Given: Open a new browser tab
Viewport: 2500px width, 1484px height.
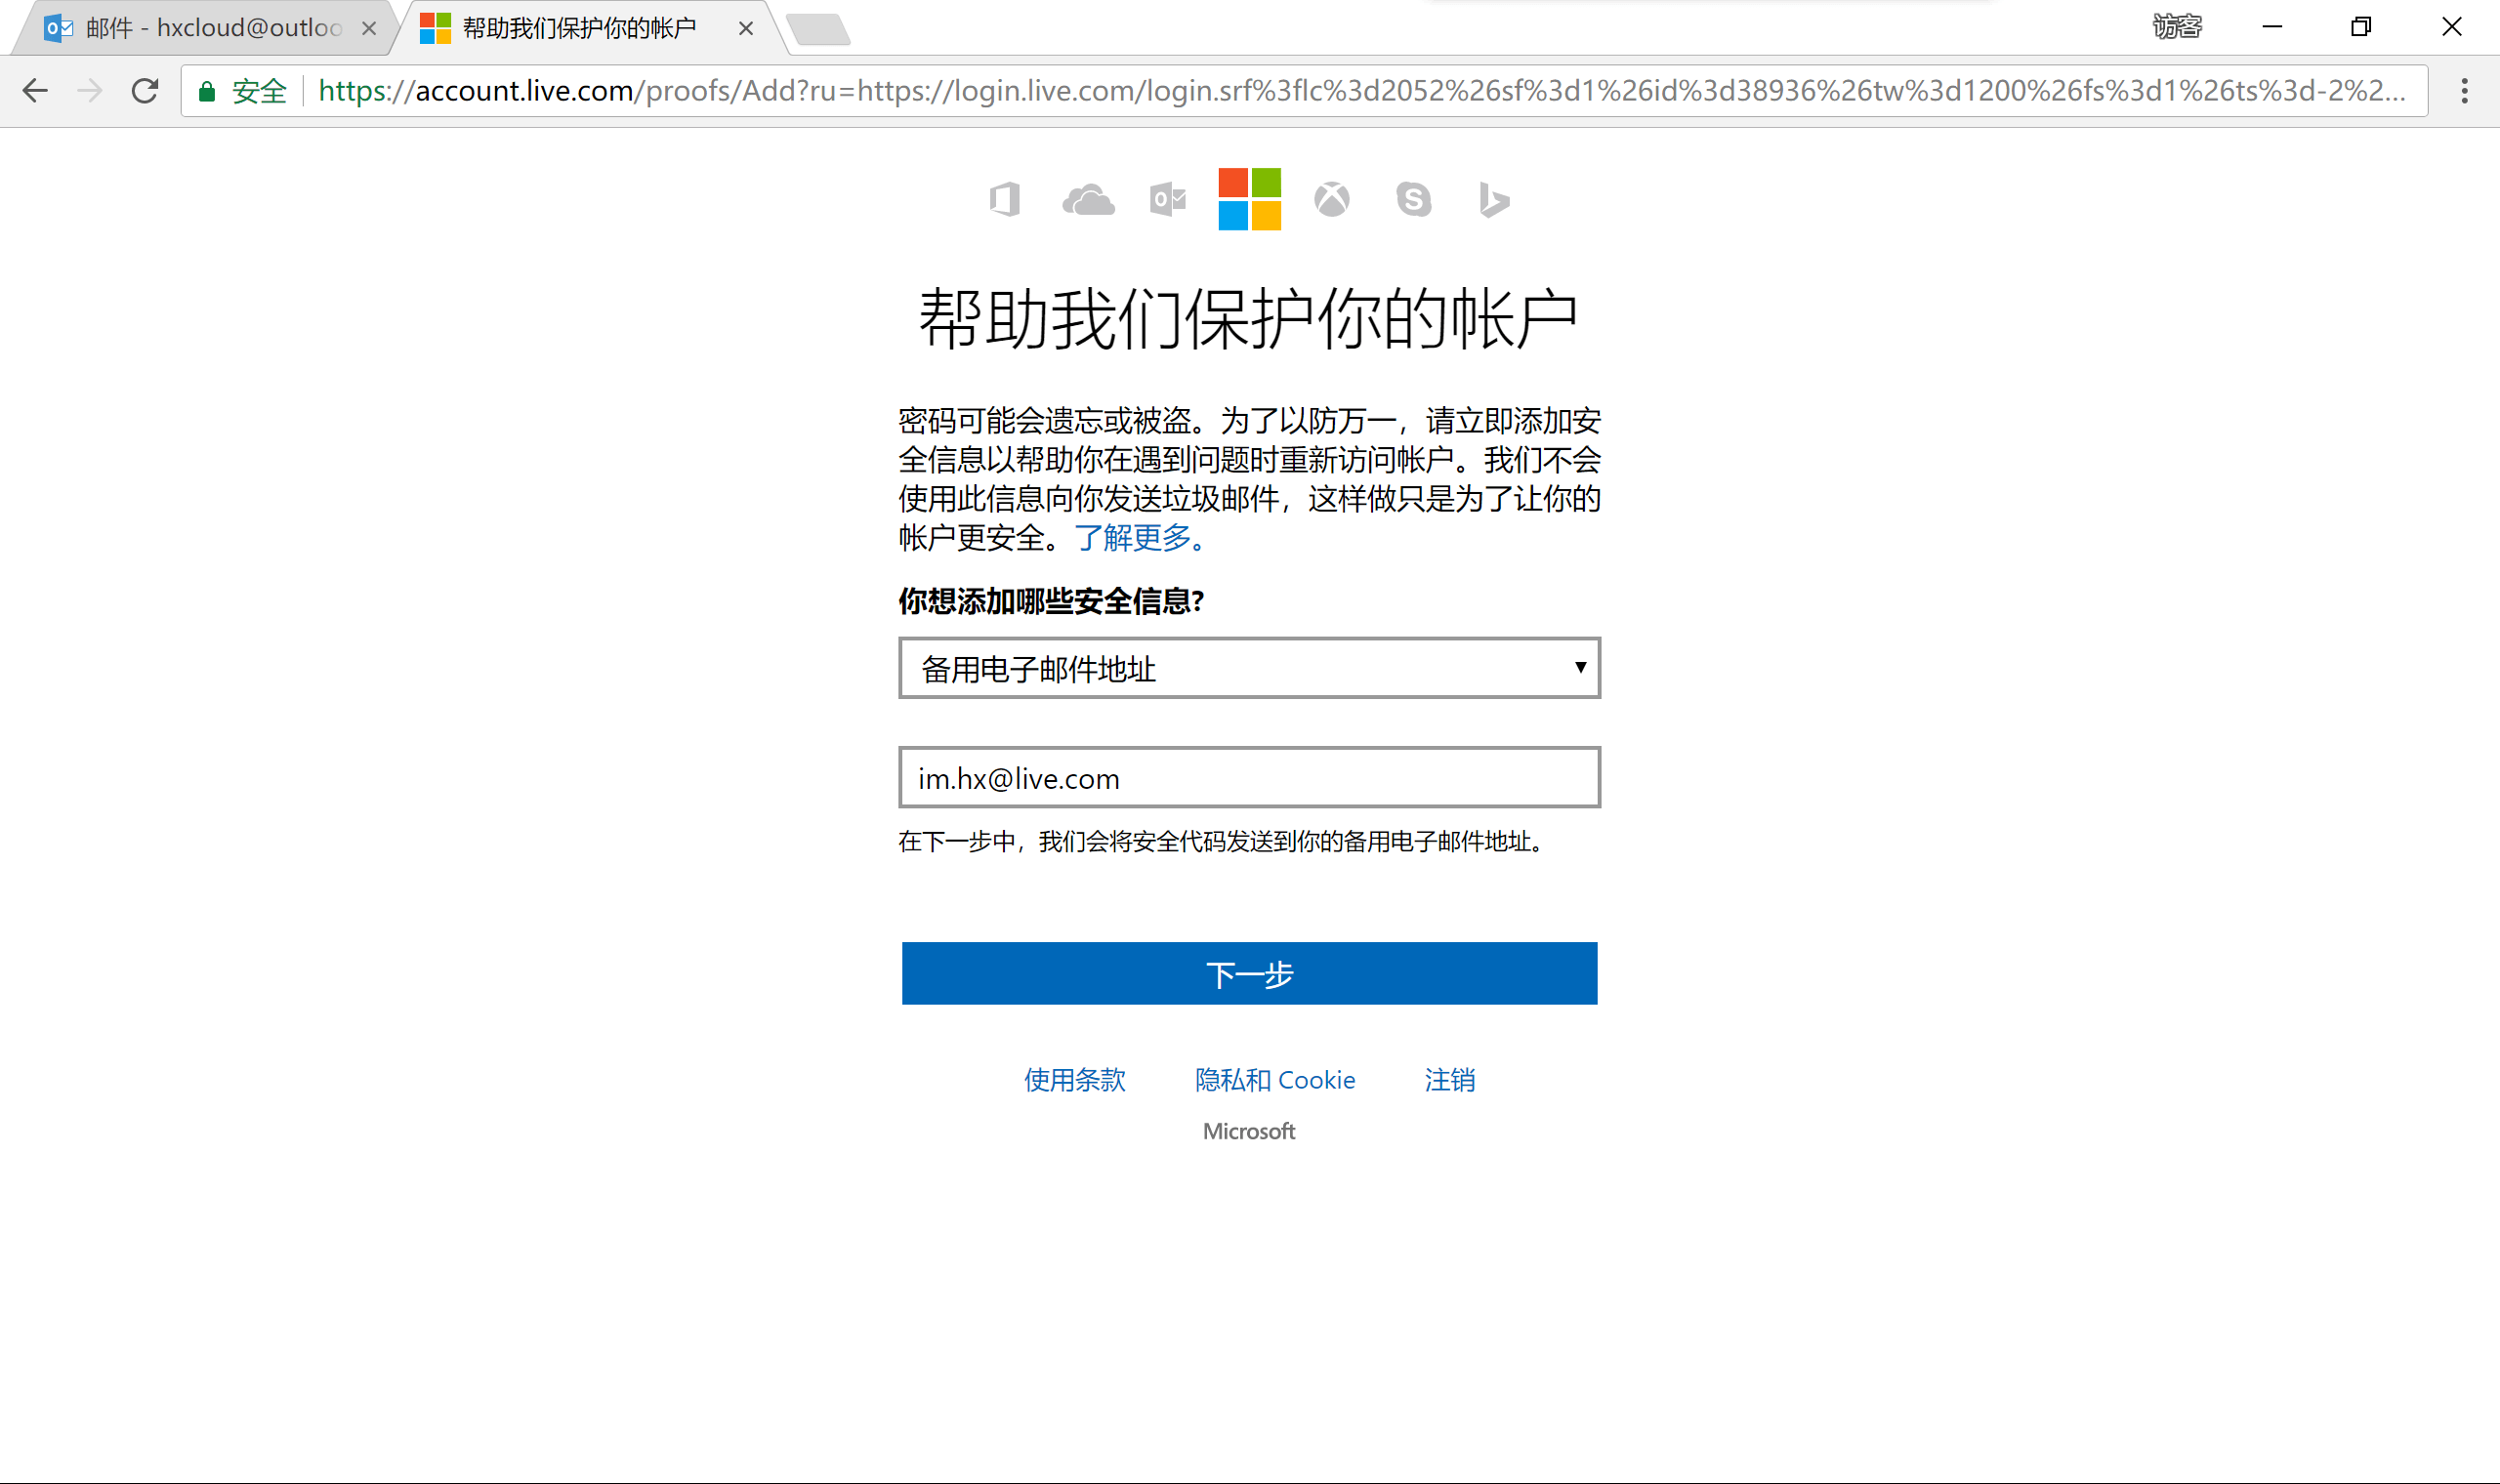Looking at the screenshot, I should (819, 29).
